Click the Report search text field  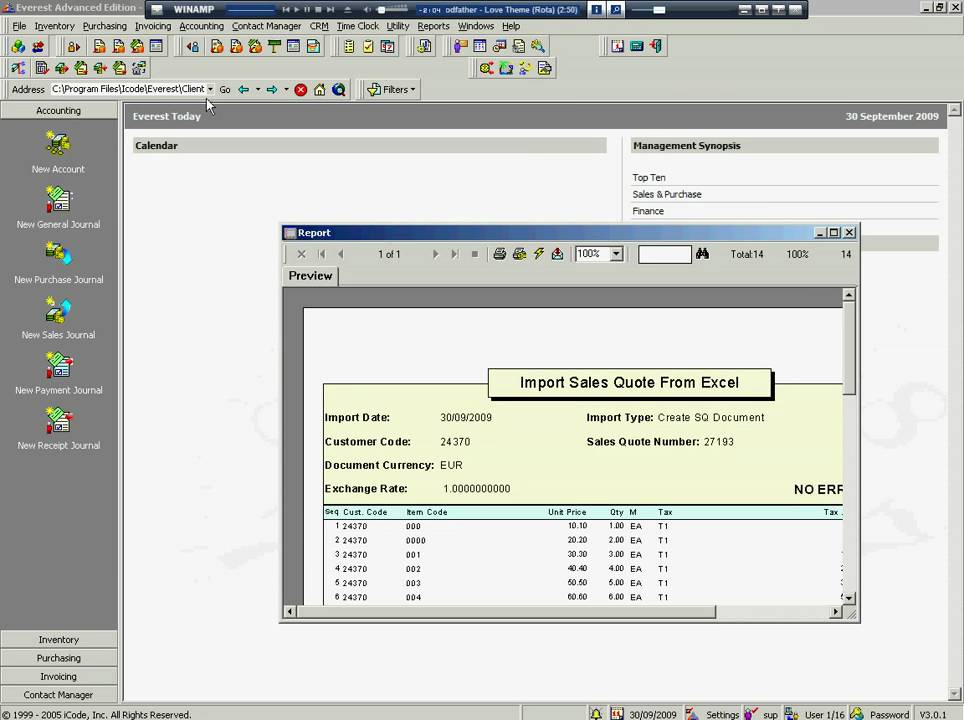665,254
